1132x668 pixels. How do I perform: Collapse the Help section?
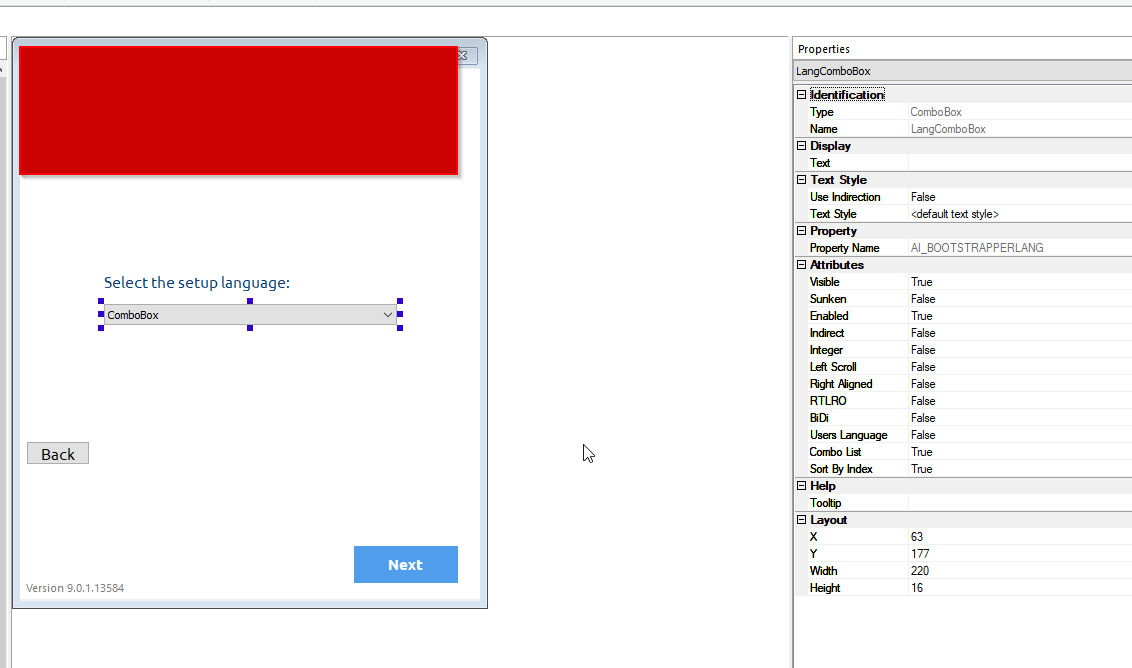801,485
